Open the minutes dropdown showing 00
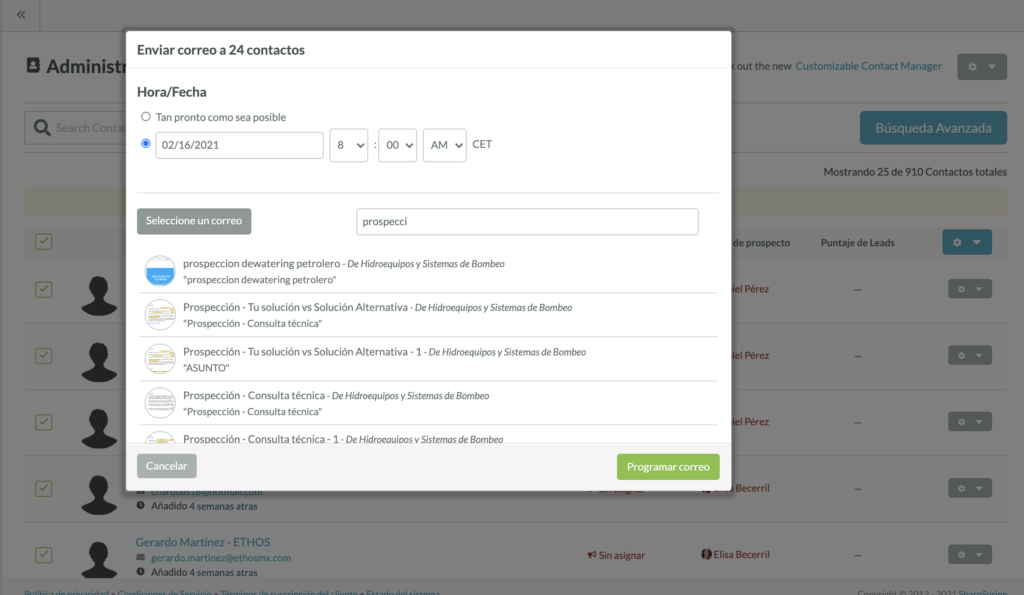 click(x=397, y=145)
